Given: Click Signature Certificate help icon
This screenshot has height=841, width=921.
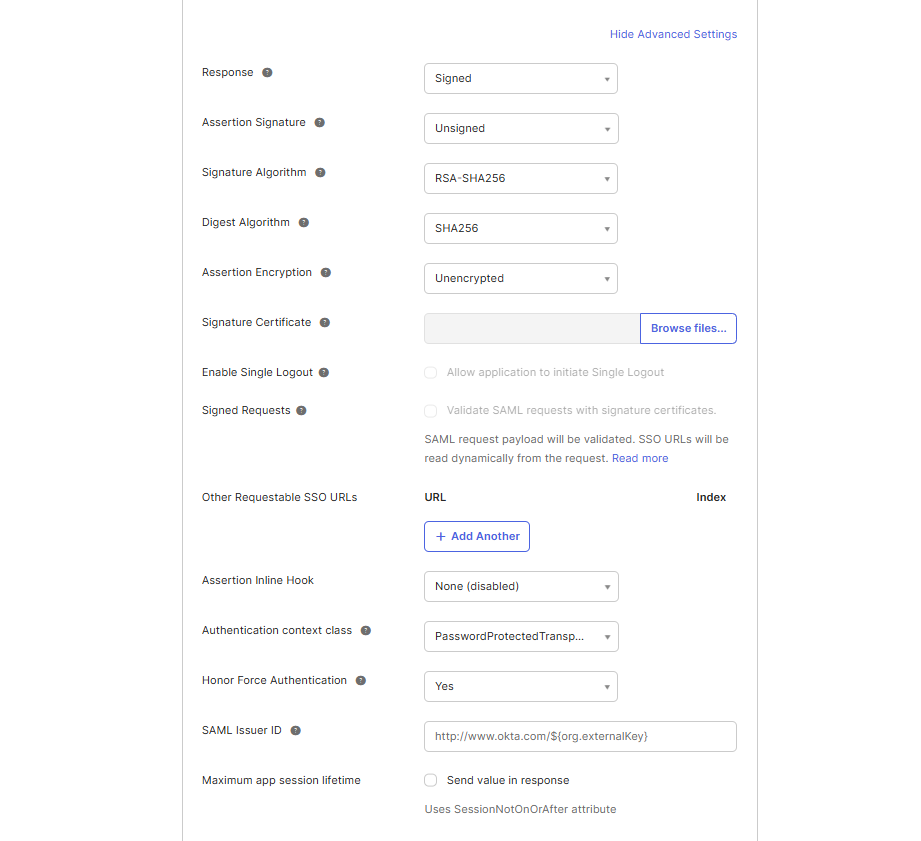Looking at the screenshot, I should pyautogui.click(x=325, y=323).
